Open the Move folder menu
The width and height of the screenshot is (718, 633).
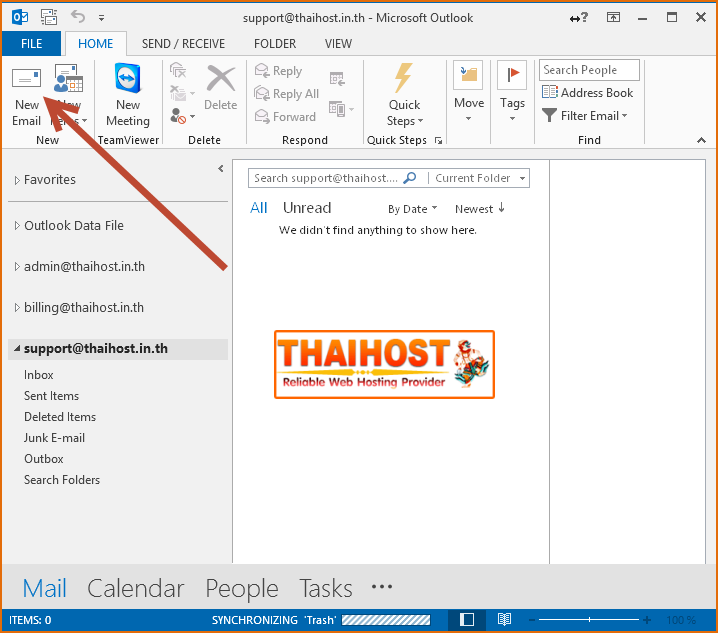click(468, 92)
